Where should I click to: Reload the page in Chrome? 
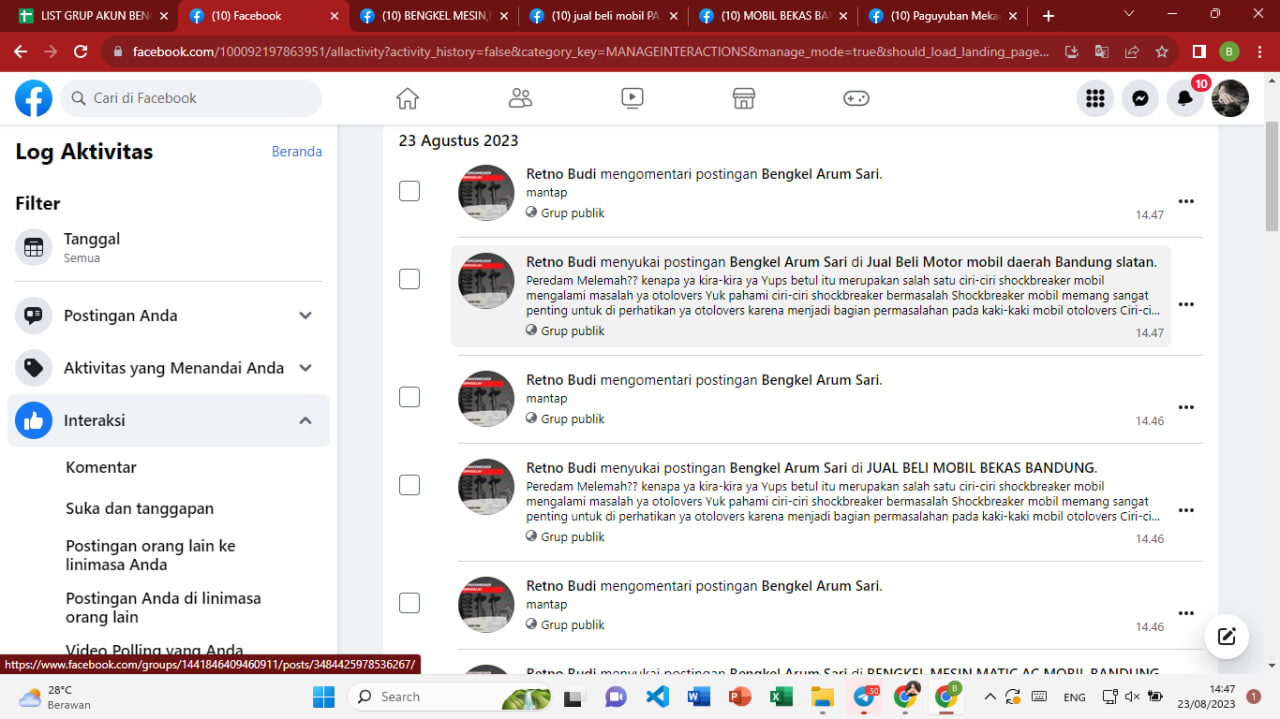tap(81, 51)
